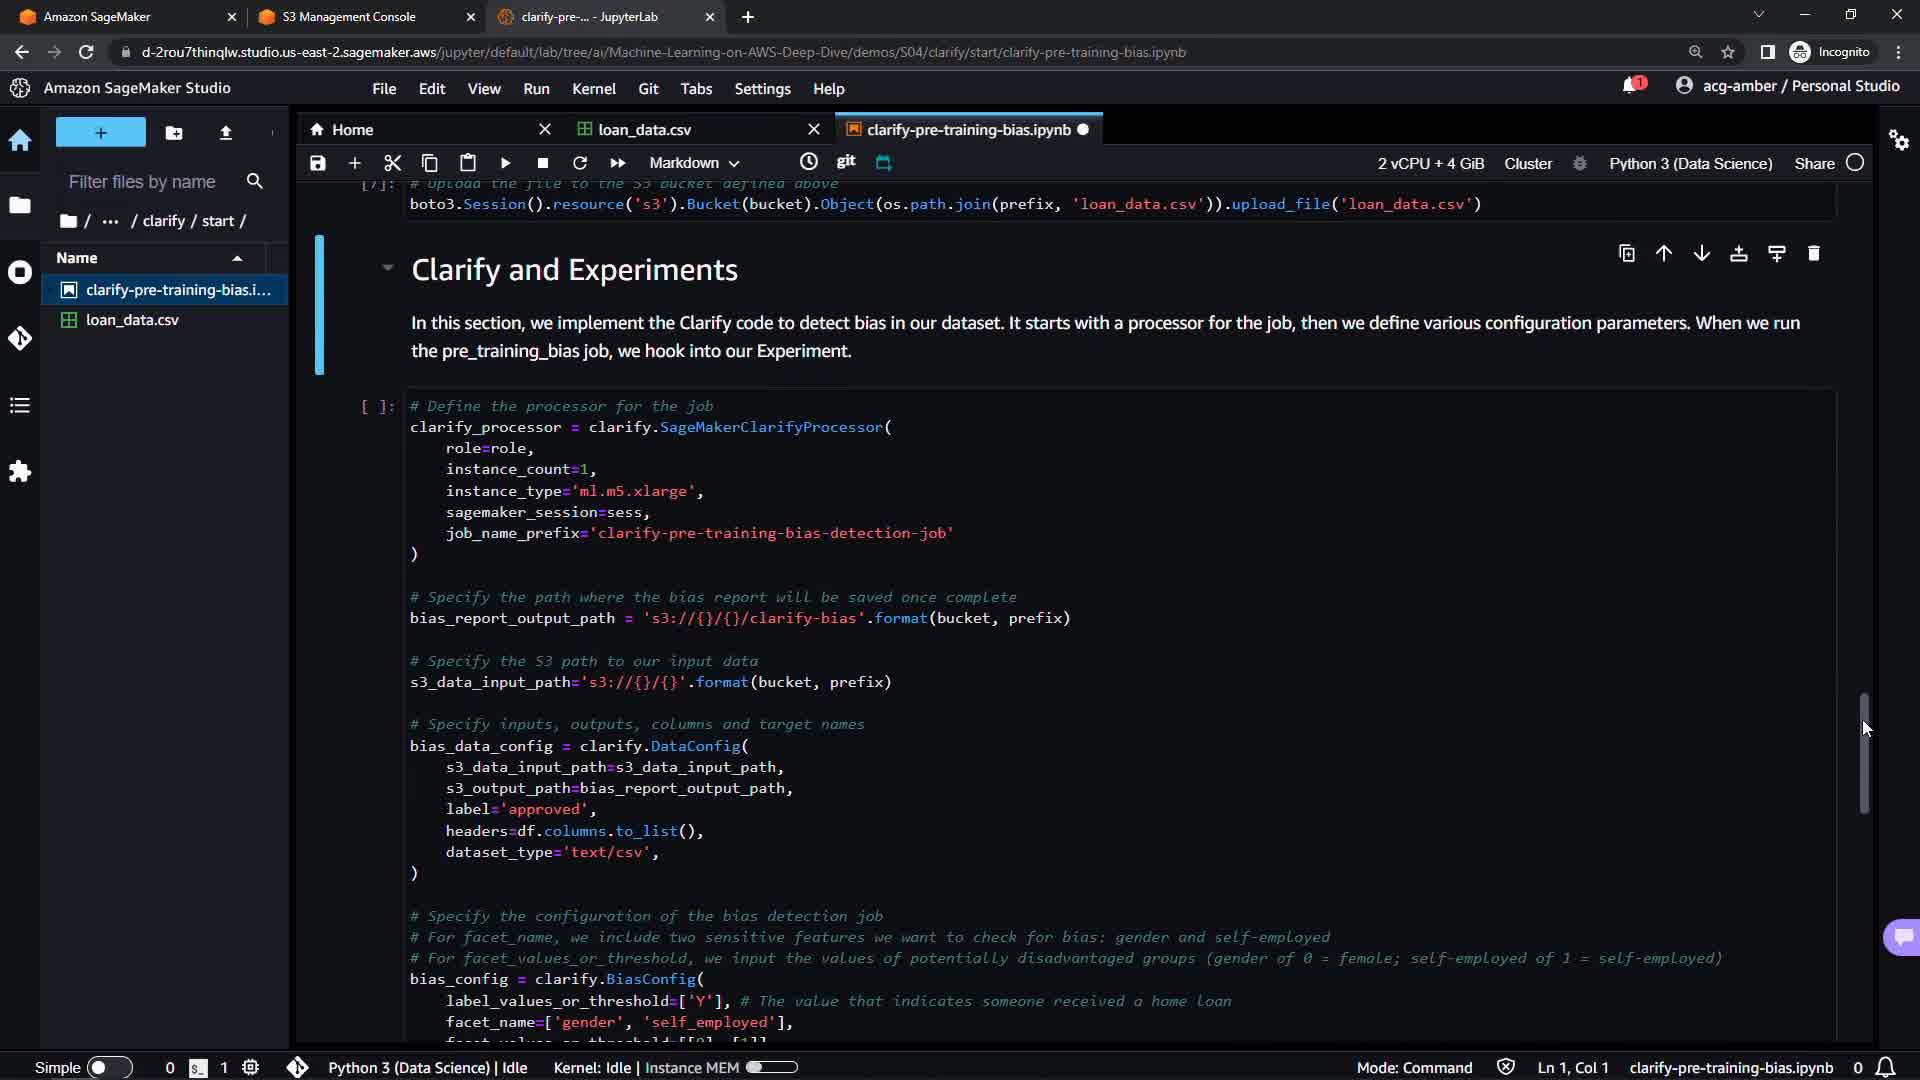
Task: Open the Extension Manager puzzle piece icon
Action: (20, 472)
